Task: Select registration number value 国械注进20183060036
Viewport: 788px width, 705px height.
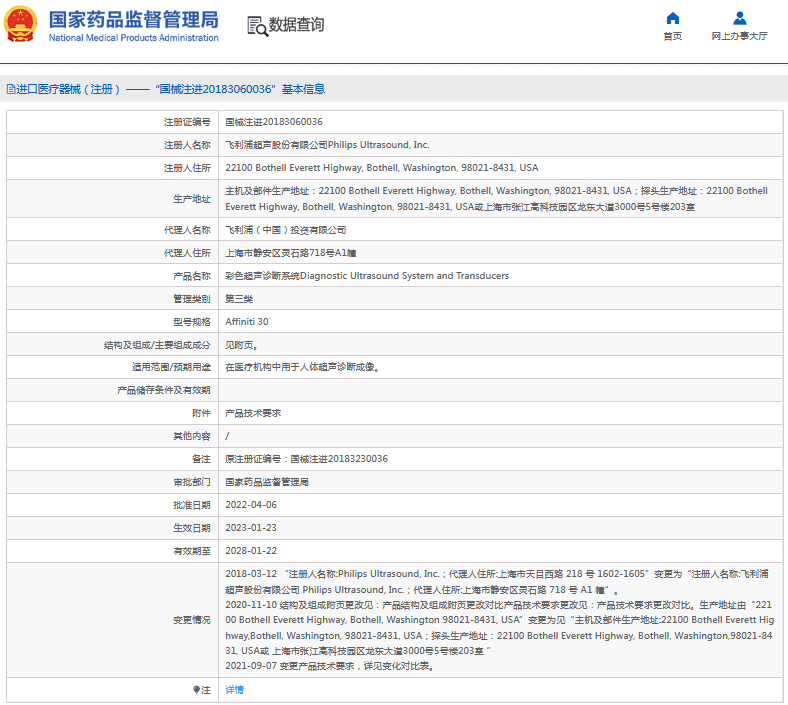Action: [x=274, y=122]
